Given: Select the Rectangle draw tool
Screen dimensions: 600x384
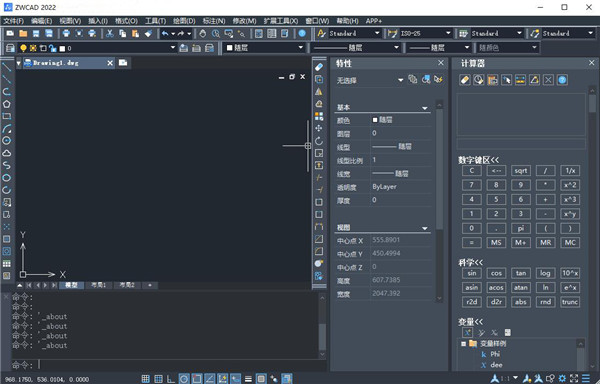Looking at the screenshot, I should pyautogui.click(x=7, y=116).
